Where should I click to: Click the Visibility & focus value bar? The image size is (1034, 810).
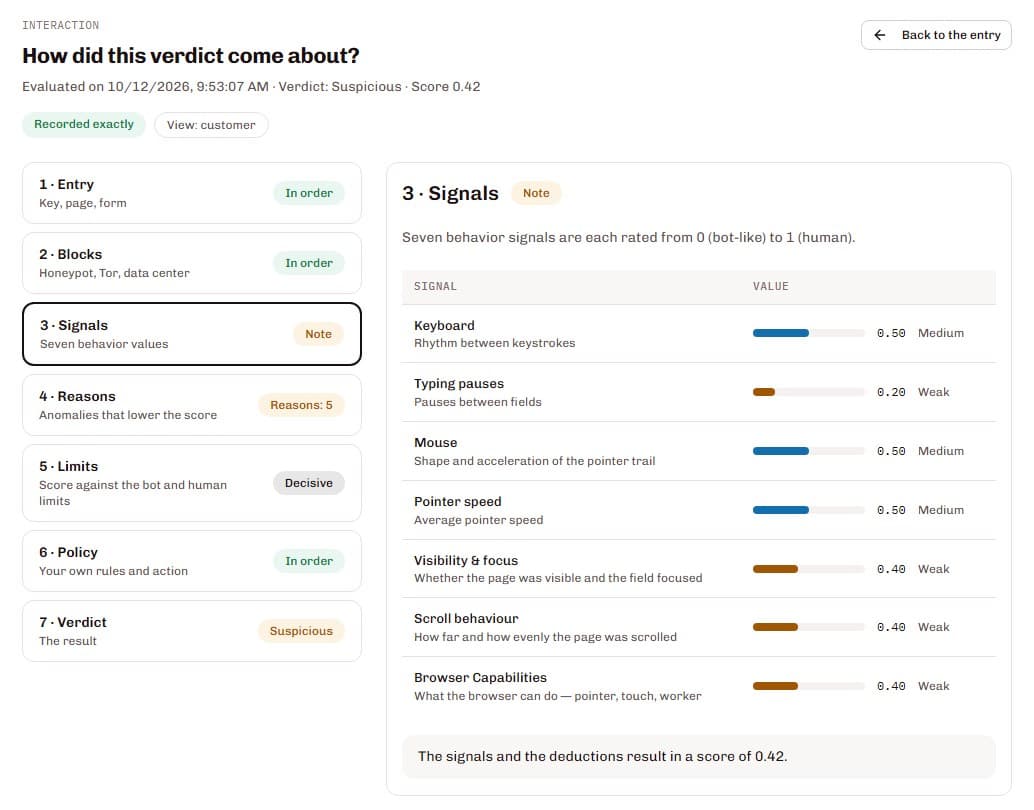808,569
